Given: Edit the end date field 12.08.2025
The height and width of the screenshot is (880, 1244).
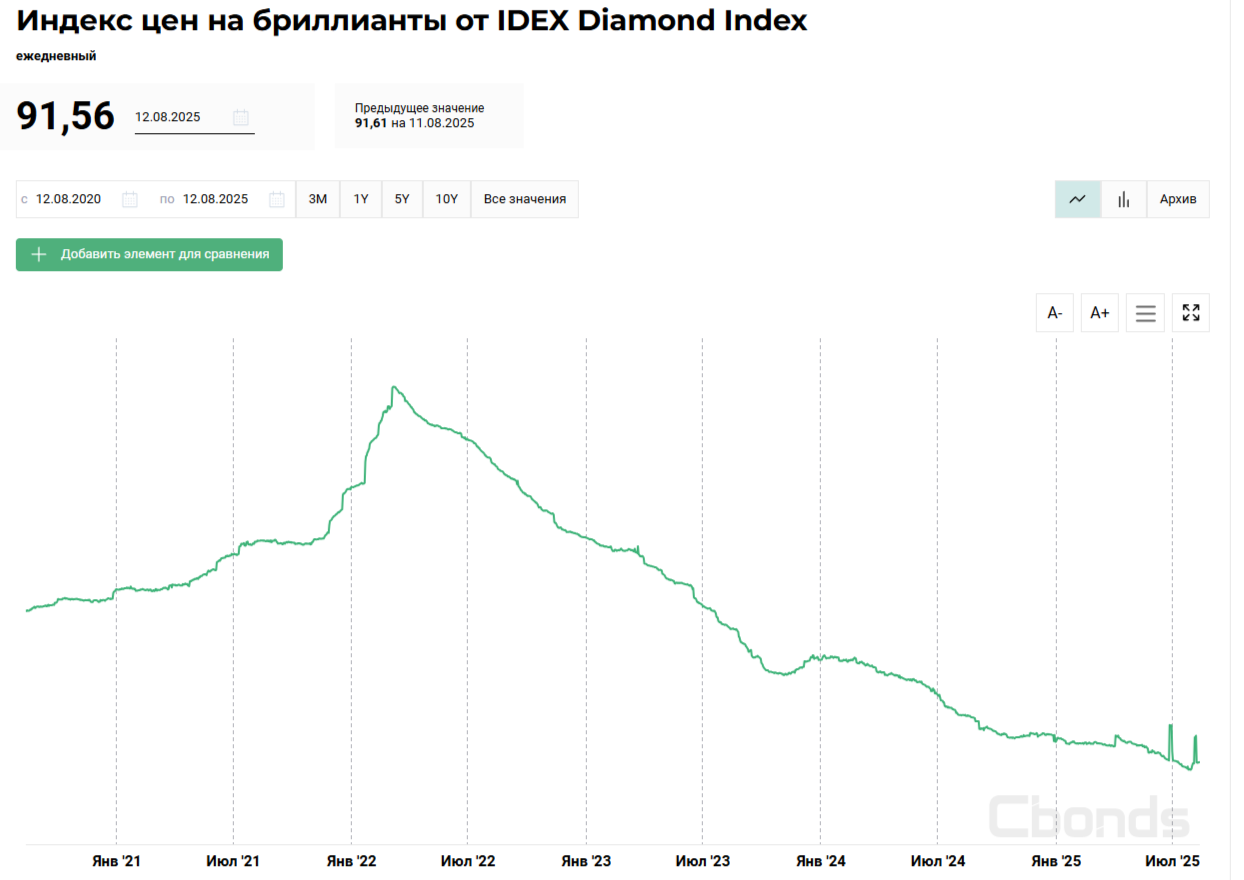Looking at the screenshot, I should pyautogui.click(x=215, y=199).
